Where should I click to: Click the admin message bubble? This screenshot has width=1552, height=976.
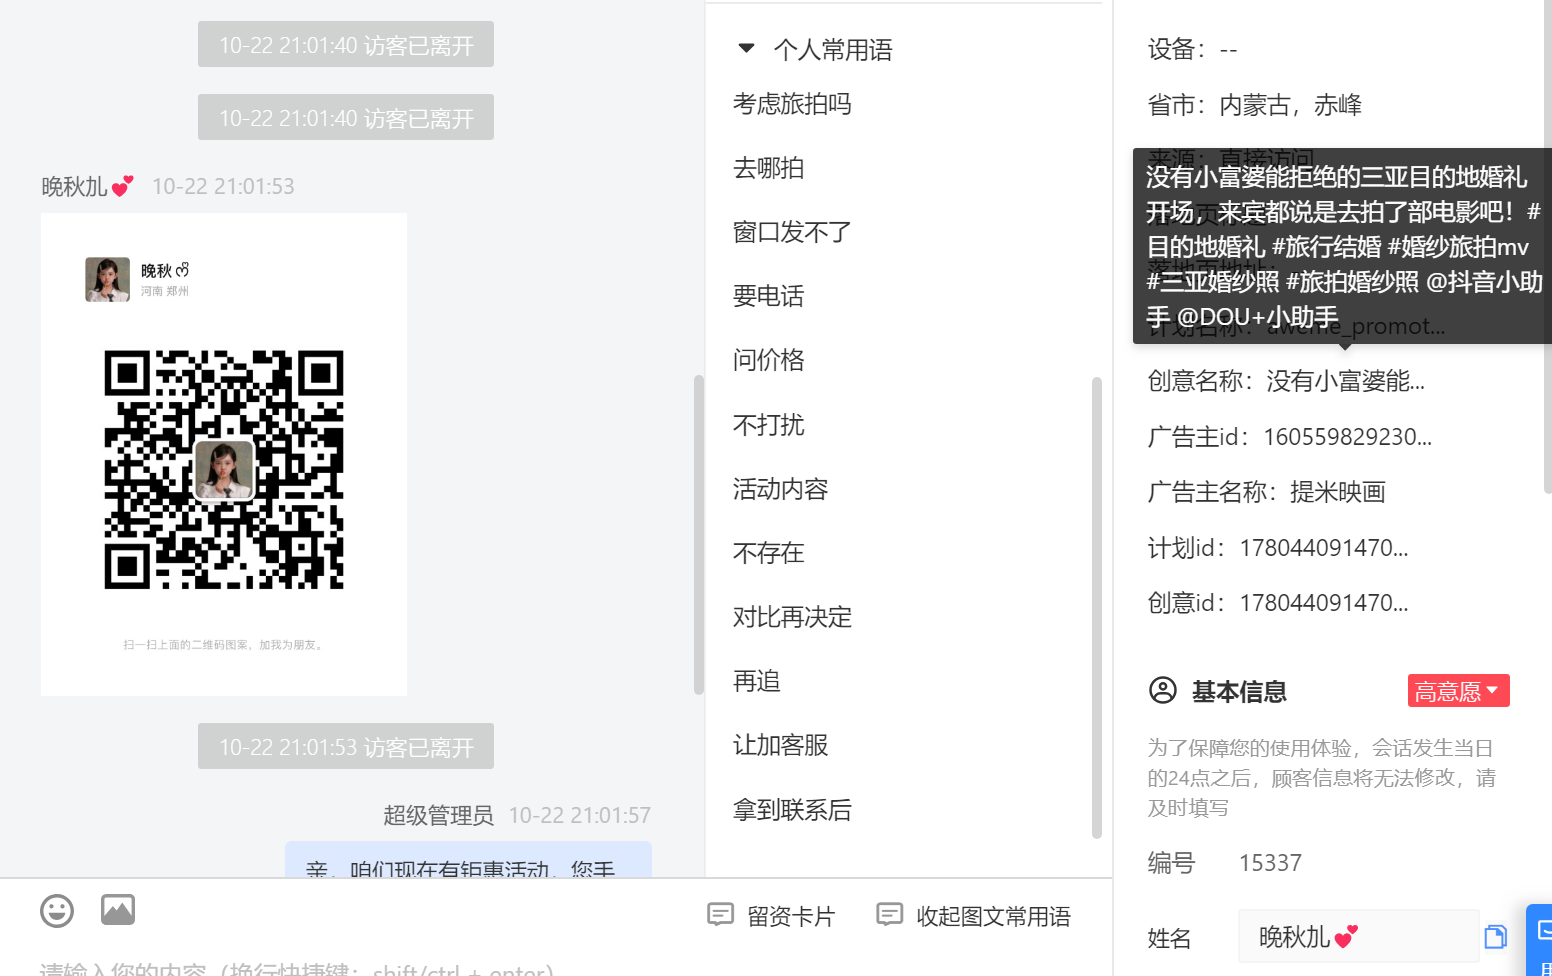468,860
